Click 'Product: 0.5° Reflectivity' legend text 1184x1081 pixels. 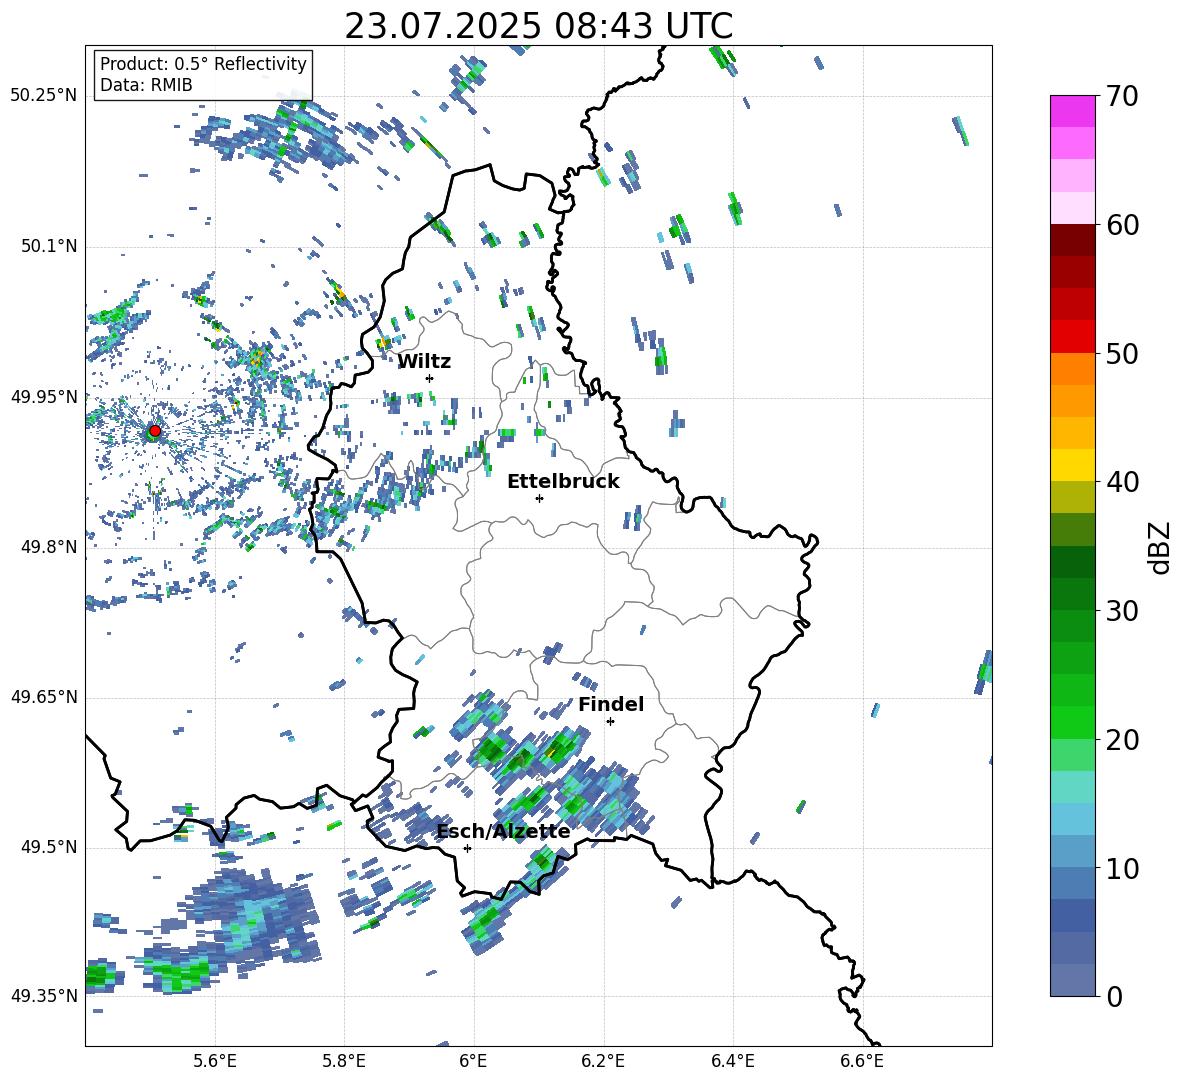click(203, 64)
